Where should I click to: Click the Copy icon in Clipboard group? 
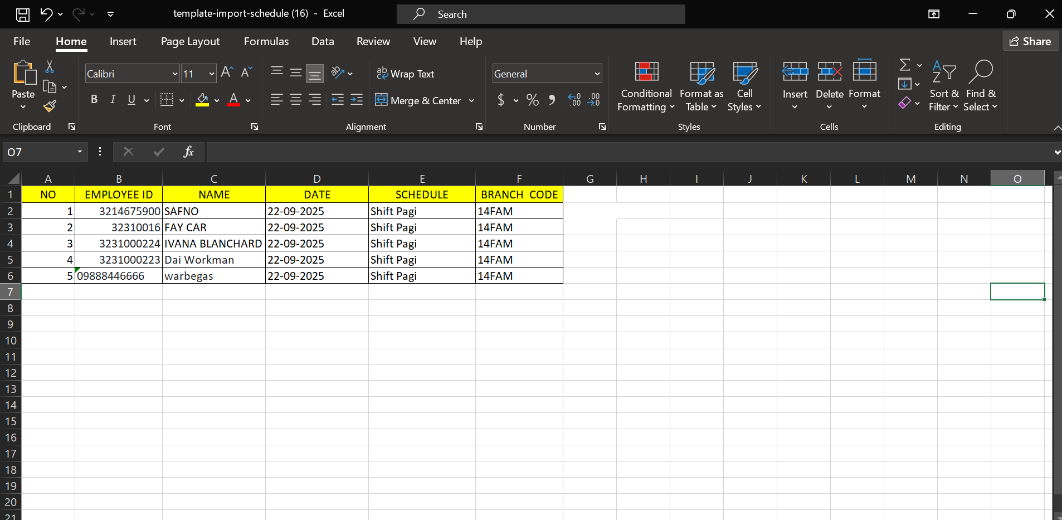pyautogui.click(x=49, y=87)
